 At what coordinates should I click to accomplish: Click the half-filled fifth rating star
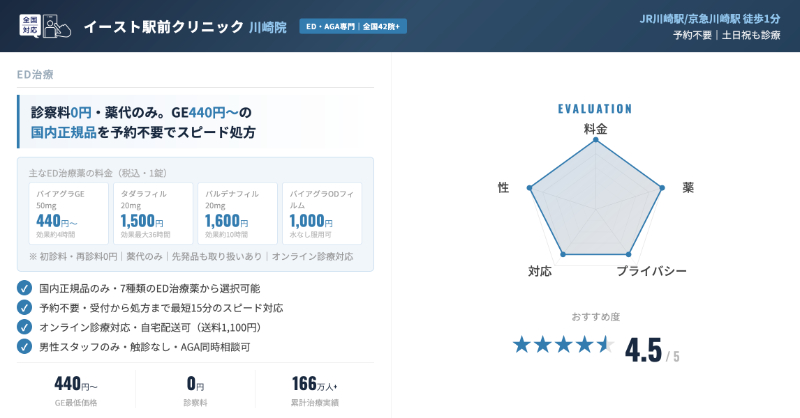[x=605, y=345]
